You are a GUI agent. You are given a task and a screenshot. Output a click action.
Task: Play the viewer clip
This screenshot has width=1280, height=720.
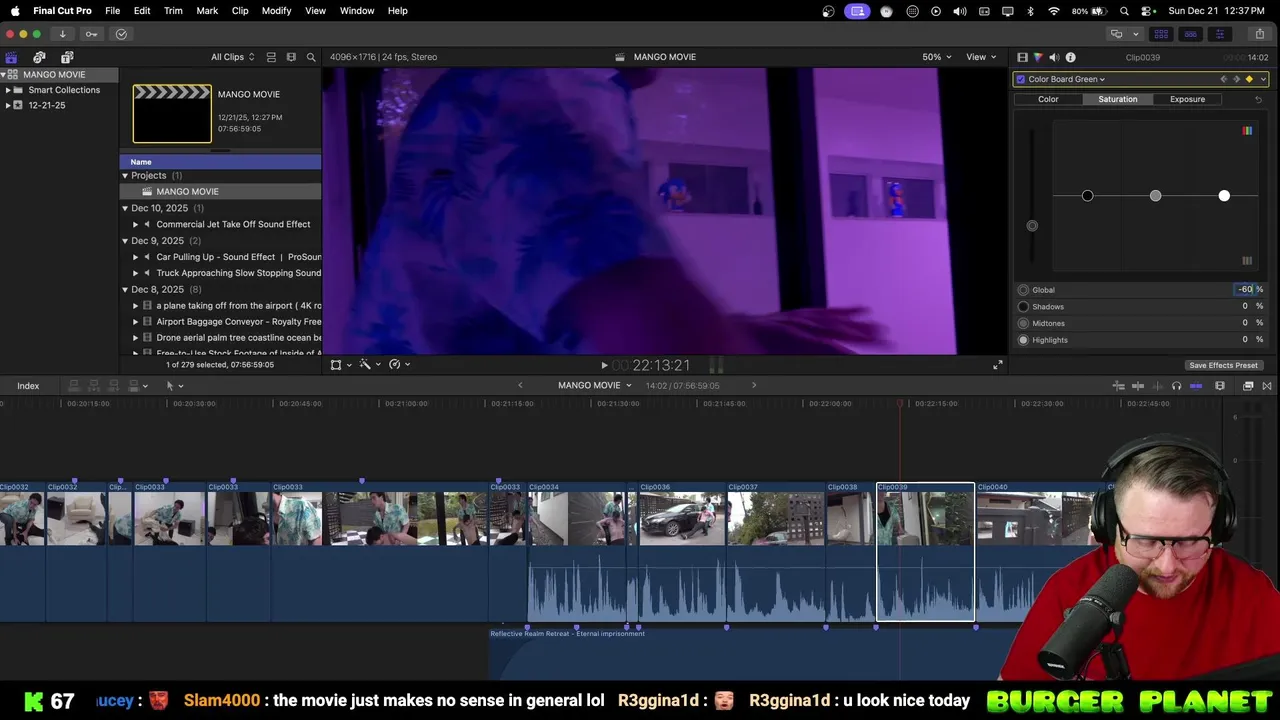click(x=604, y=366)
